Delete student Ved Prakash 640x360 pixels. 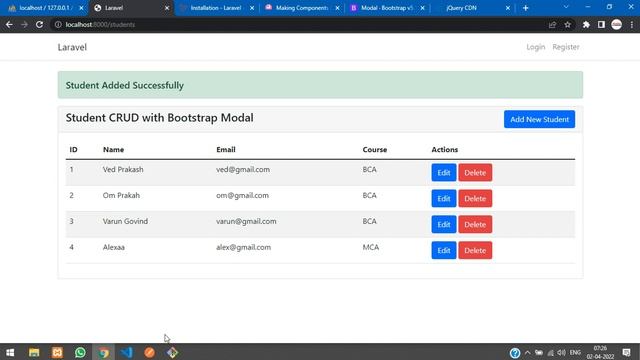point(475,173)
